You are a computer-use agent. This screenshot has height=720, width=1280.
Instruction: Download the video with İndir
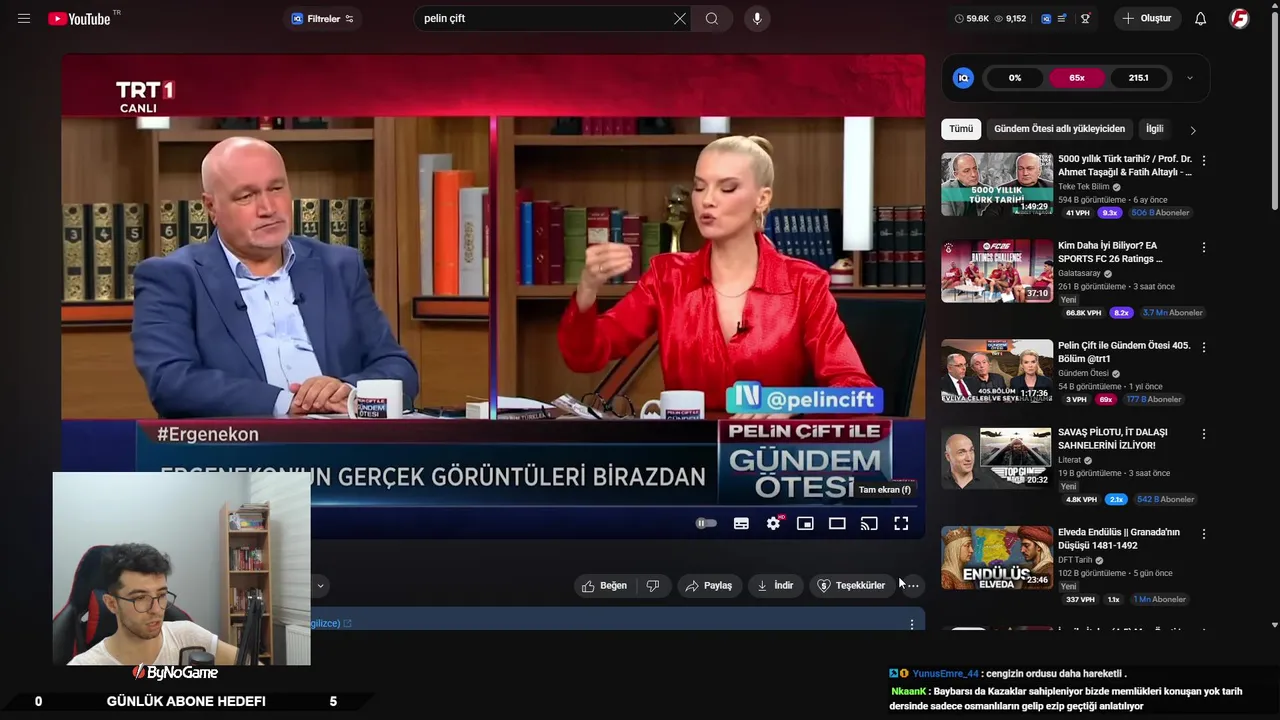click(x=775, y=586)
